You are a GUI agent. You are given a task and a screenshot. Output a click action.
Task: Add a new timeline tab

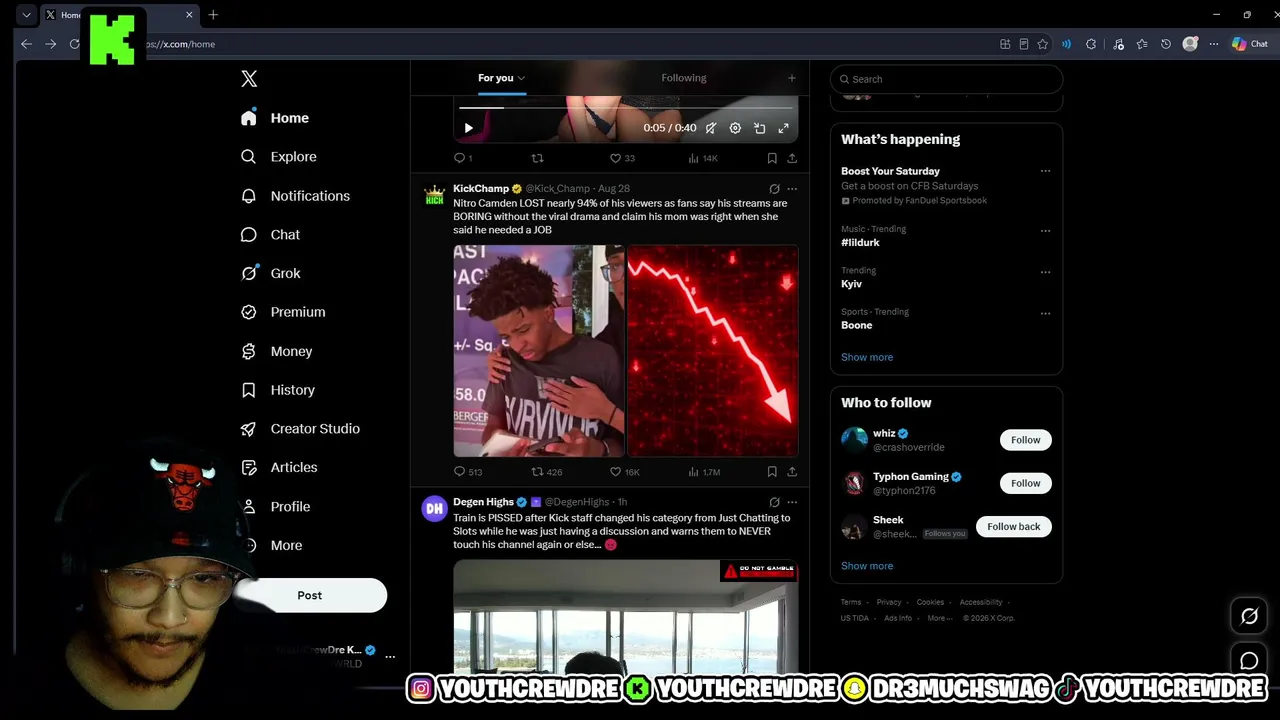click(x=792, y=78)
